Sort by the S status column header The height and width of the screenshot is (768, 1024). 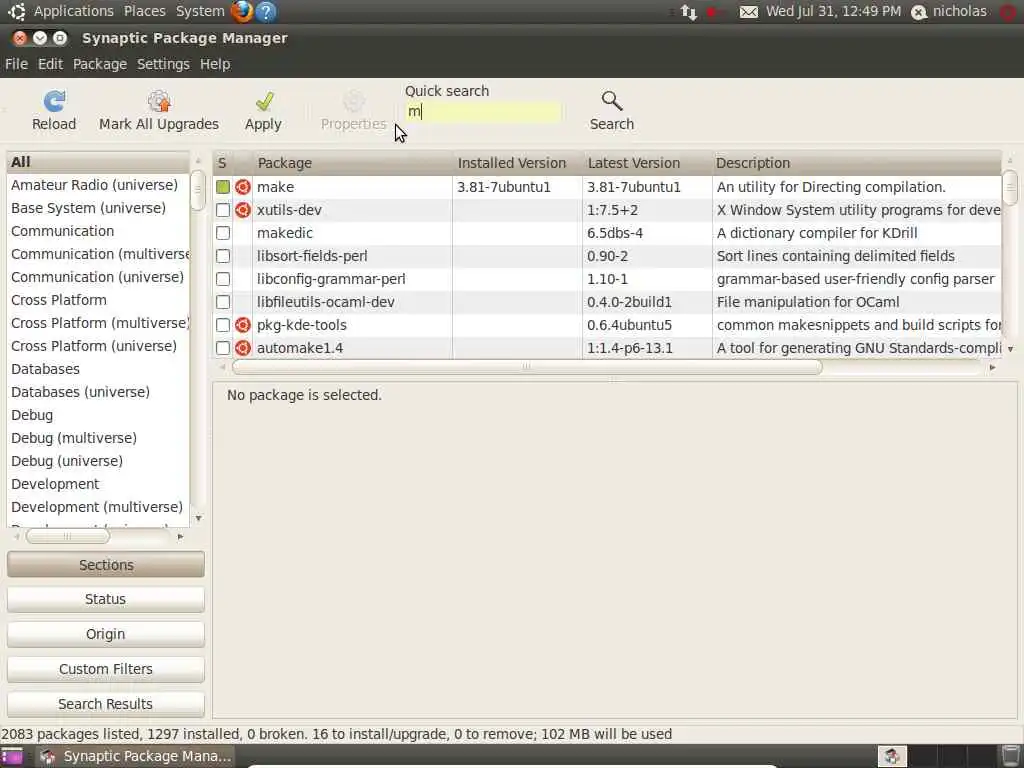point(223,163)
